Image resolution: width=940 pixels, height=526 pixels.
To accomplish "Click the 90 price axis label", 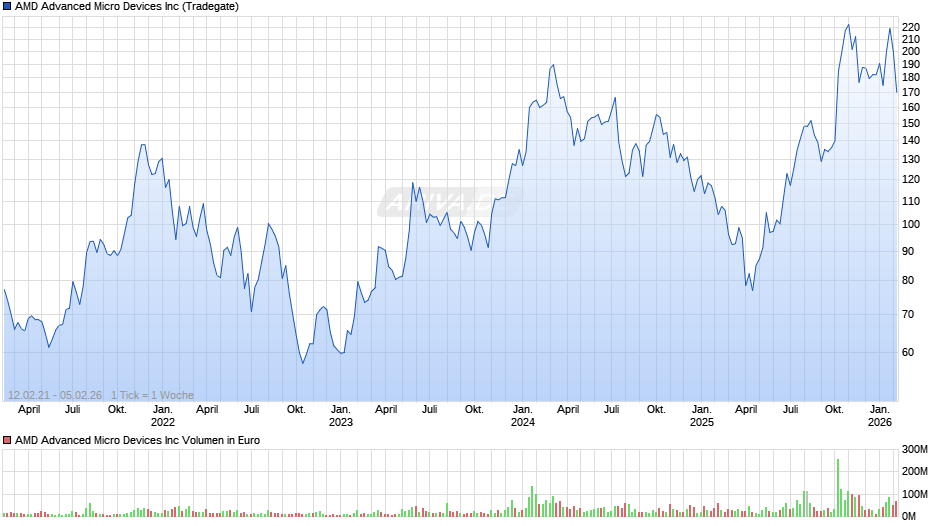I will (x=908, y=251).
